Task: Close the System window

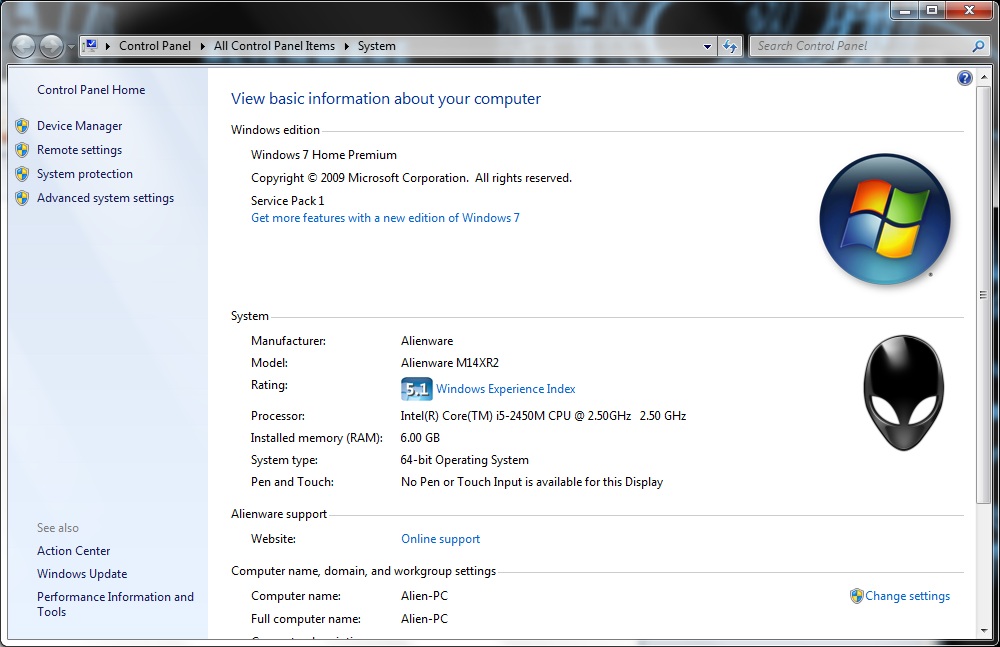Action: 969,10
